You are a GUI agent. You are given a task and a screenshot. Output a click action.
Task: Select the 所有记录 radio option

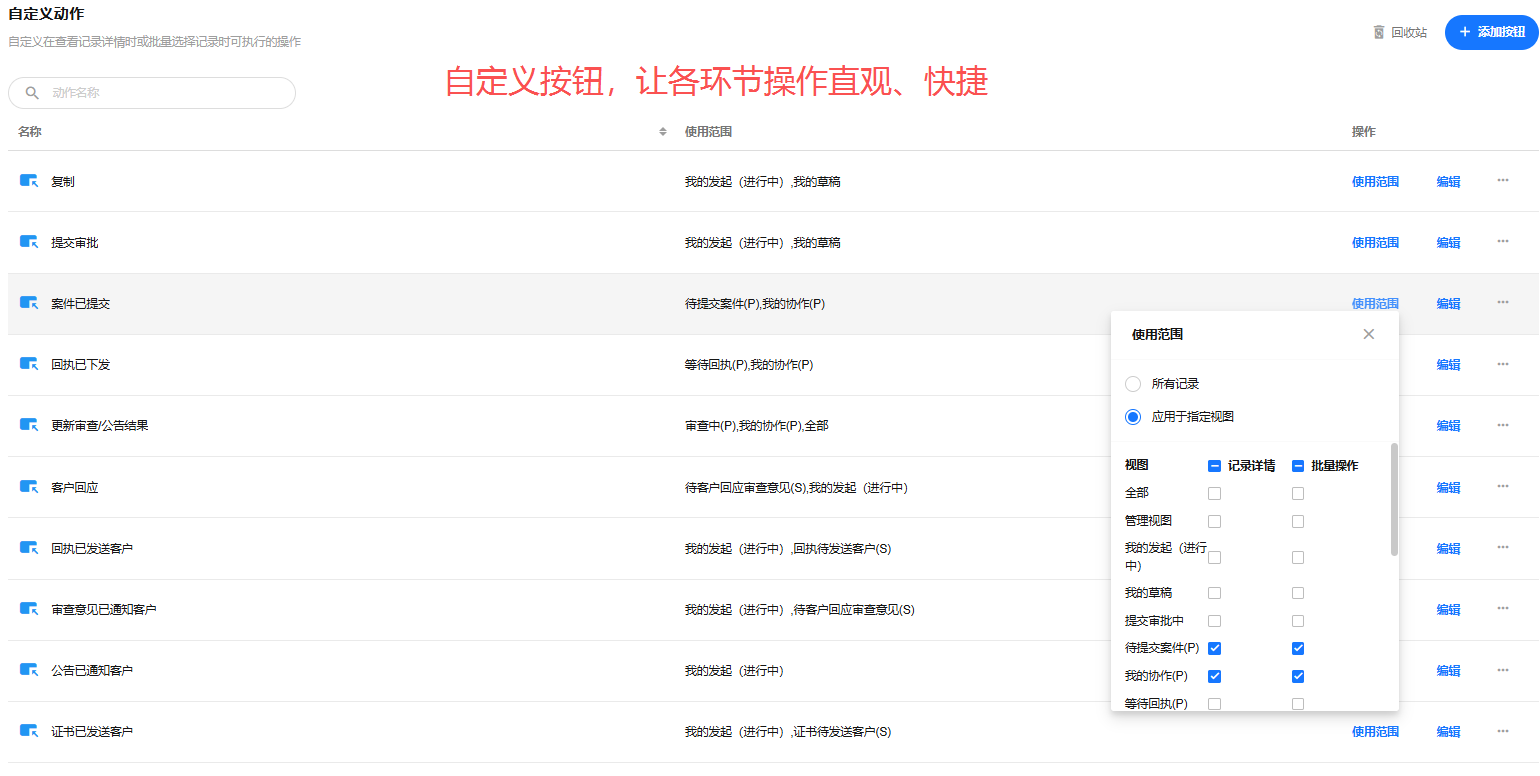point(1133,384)
